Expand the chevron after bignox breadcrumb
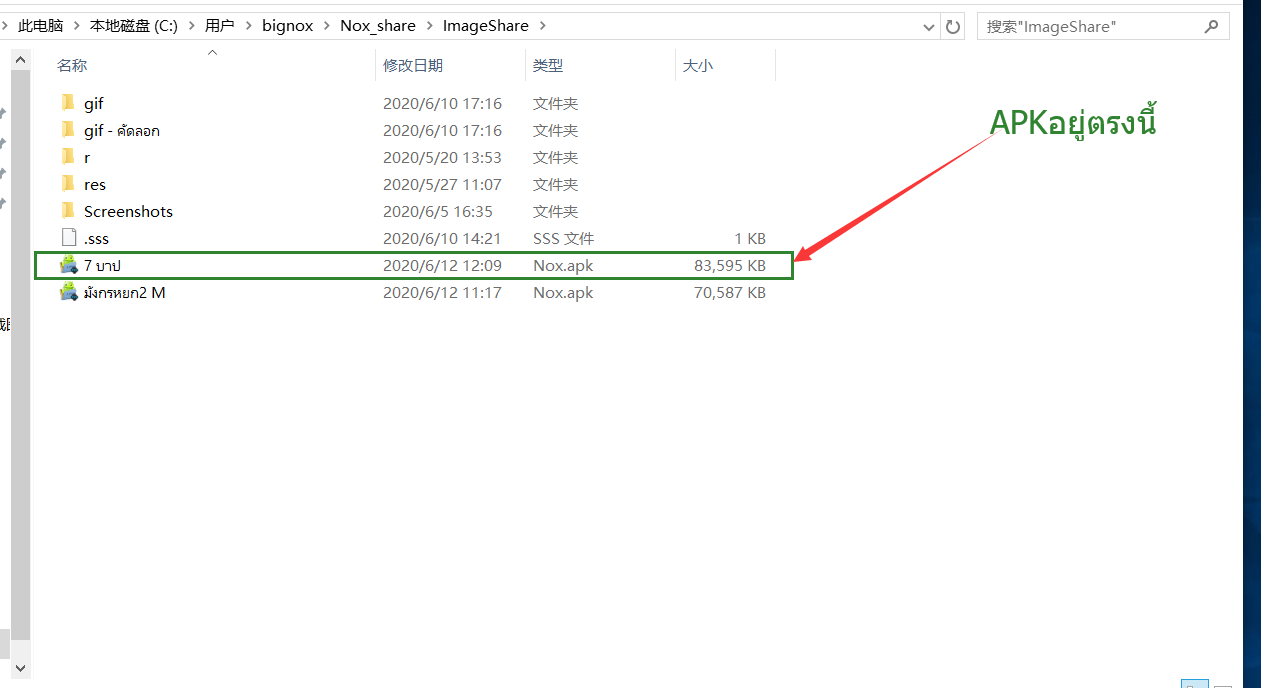 326,26
